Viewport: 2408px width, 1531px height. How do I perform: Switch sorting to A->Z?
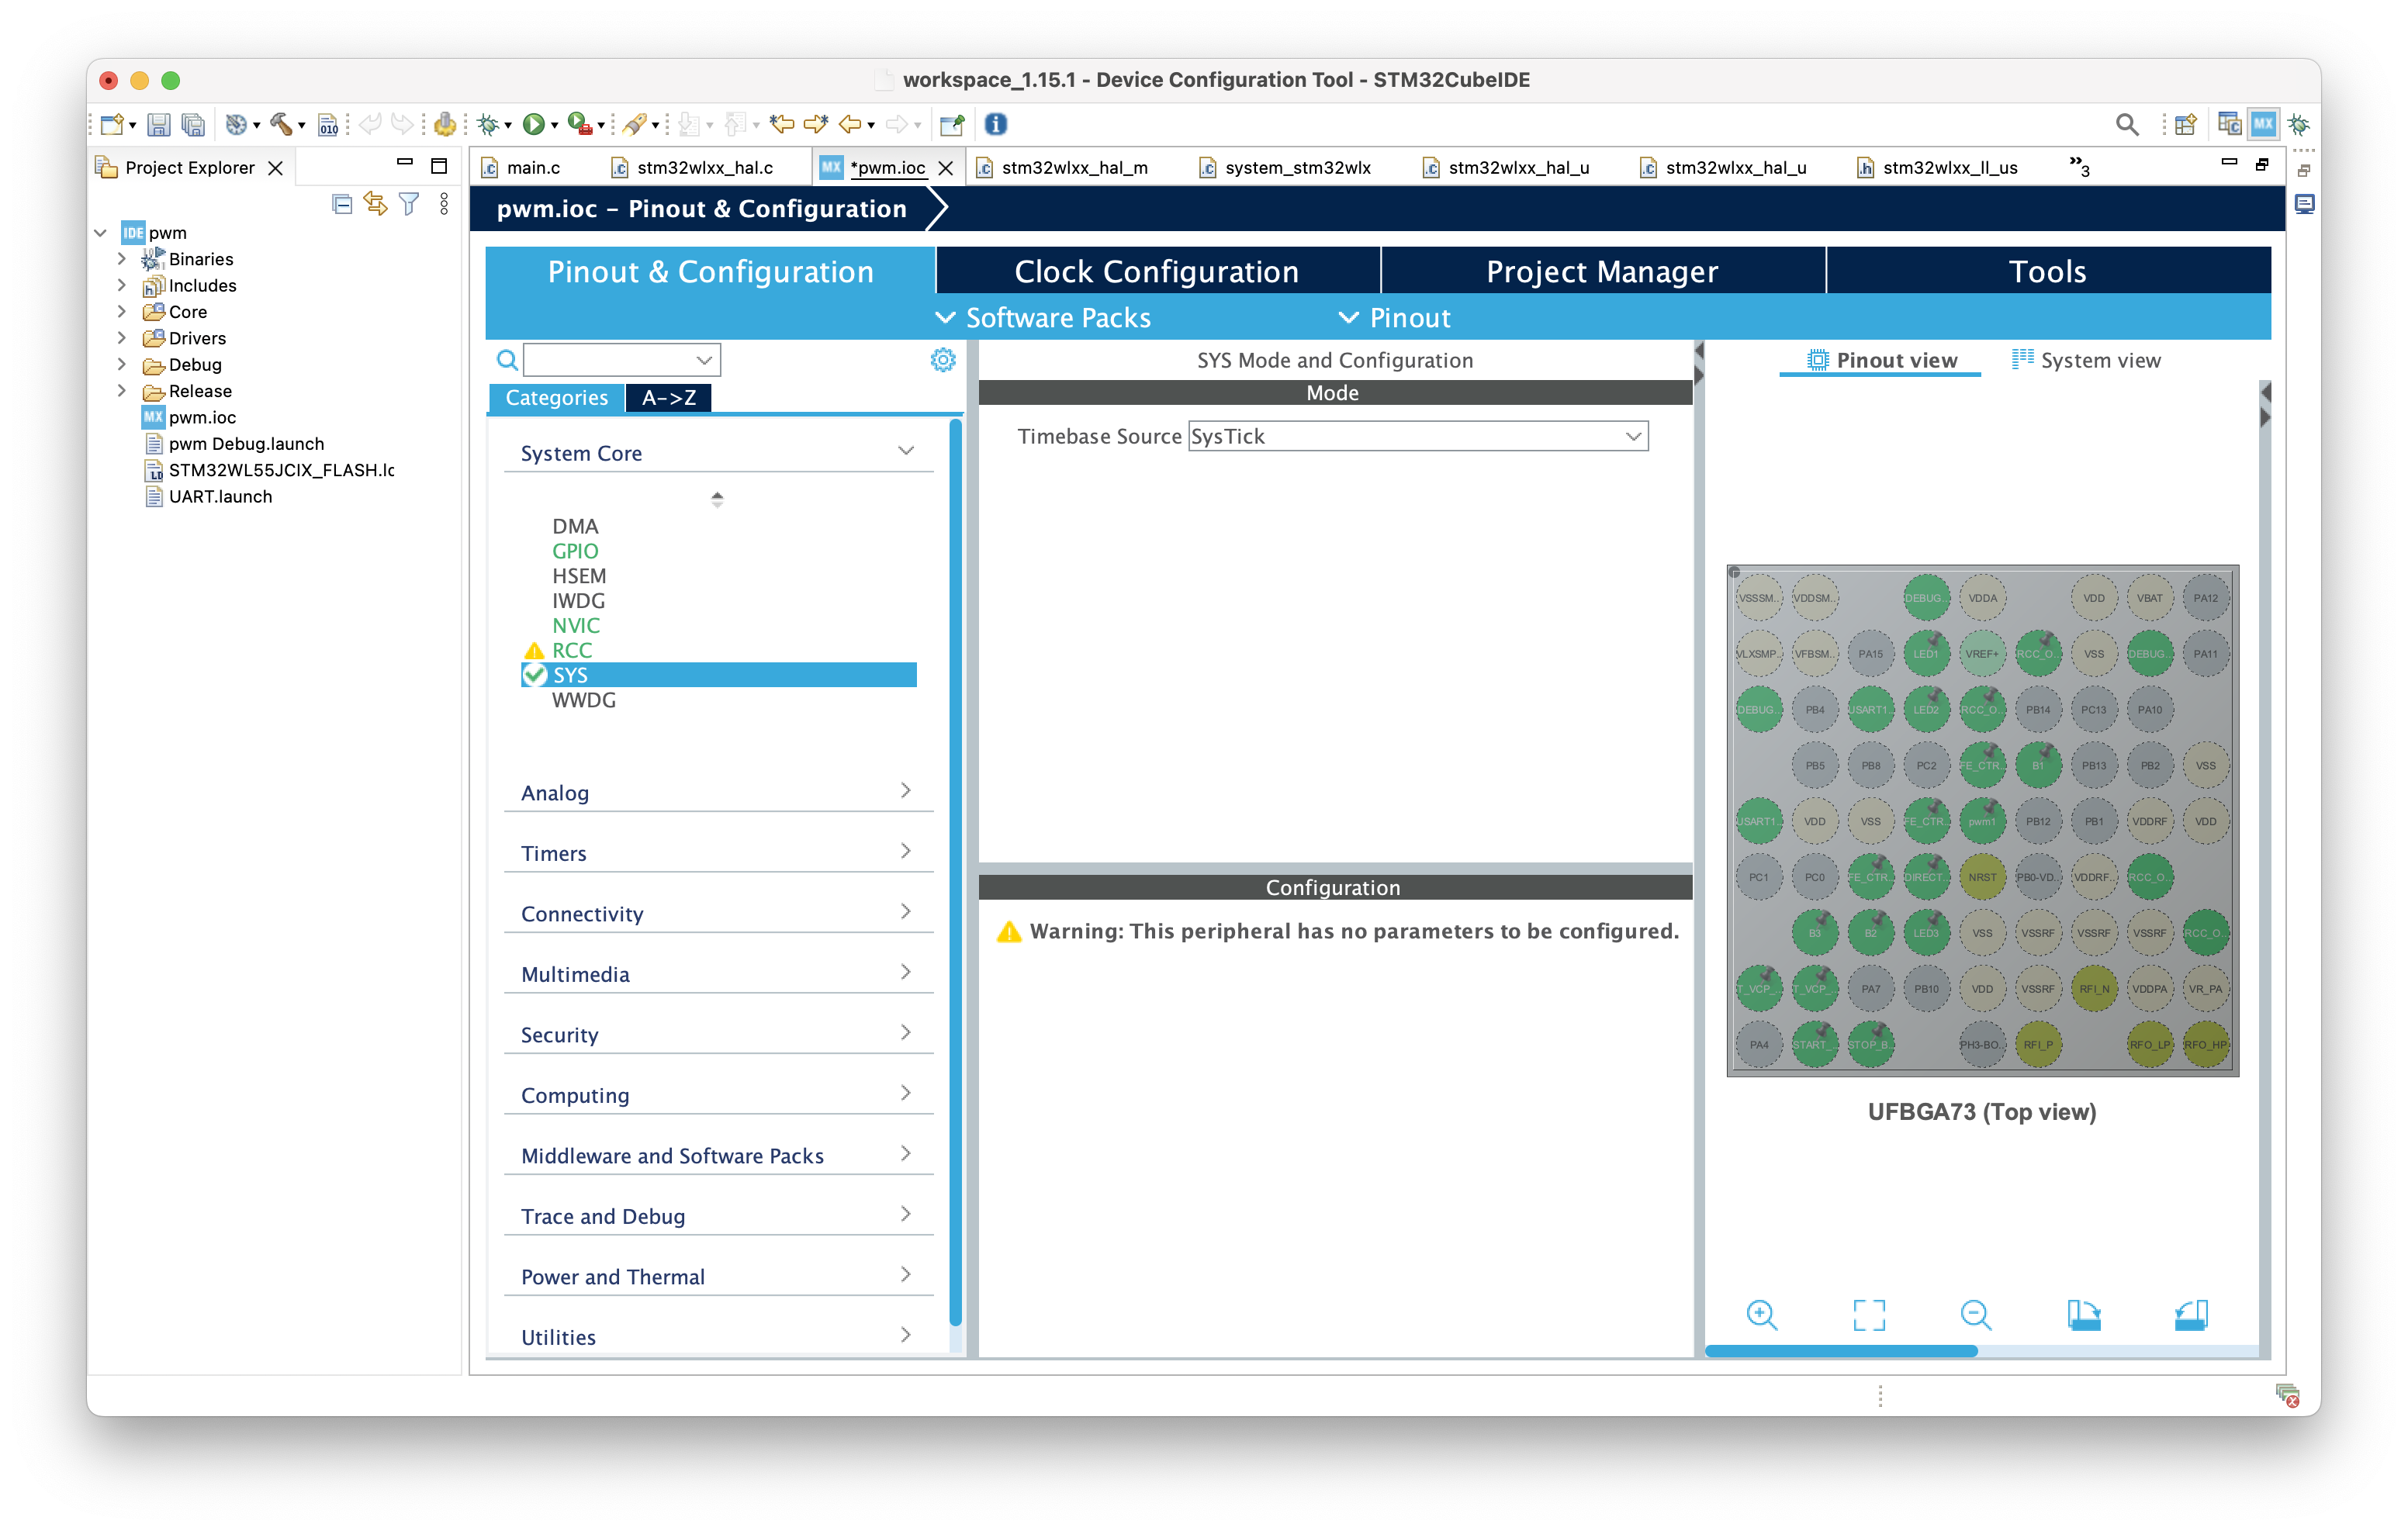tap(668, 398)
